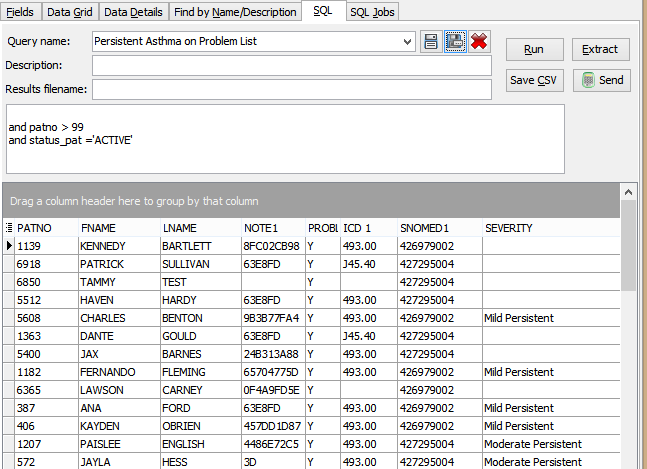Open the Query name dropdown list
The image size is (647, 469).
tap(407, 42)
